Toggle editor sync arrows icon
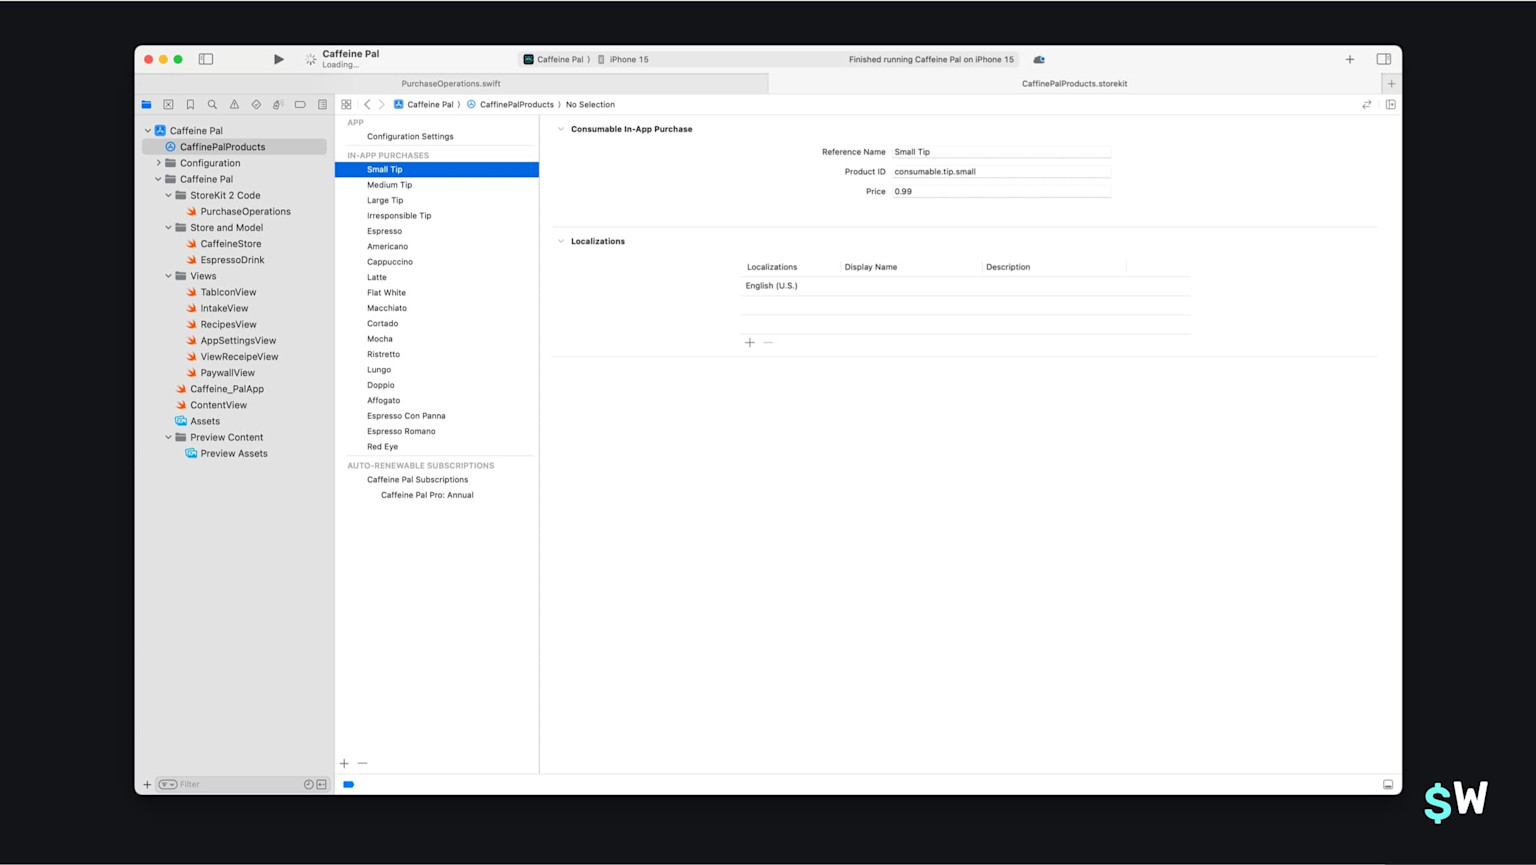The height and width of the screenshot is (865, 1536). 1367,104
